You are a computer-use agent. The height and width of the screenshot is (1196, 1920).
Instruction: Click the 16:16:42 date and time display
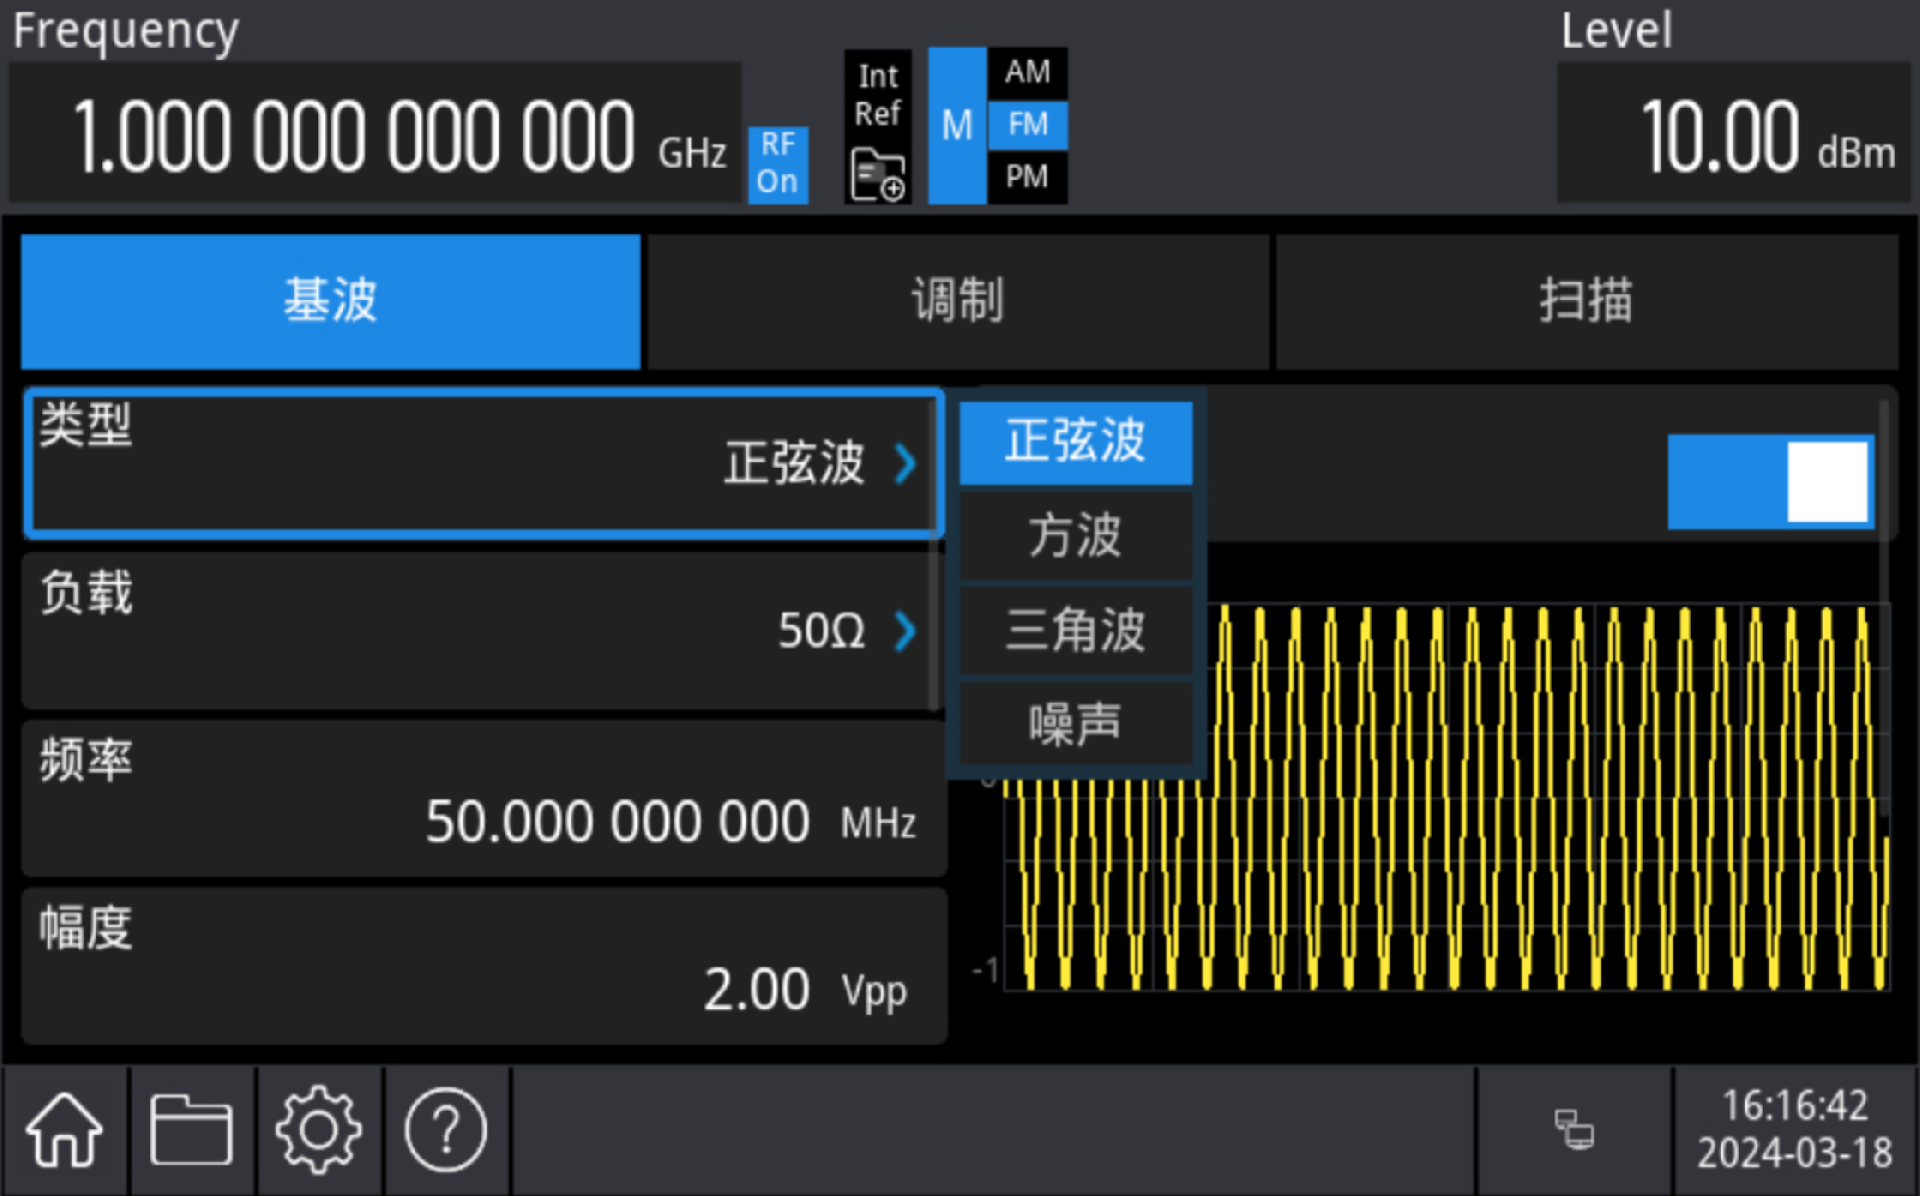pos(1794,1130)
